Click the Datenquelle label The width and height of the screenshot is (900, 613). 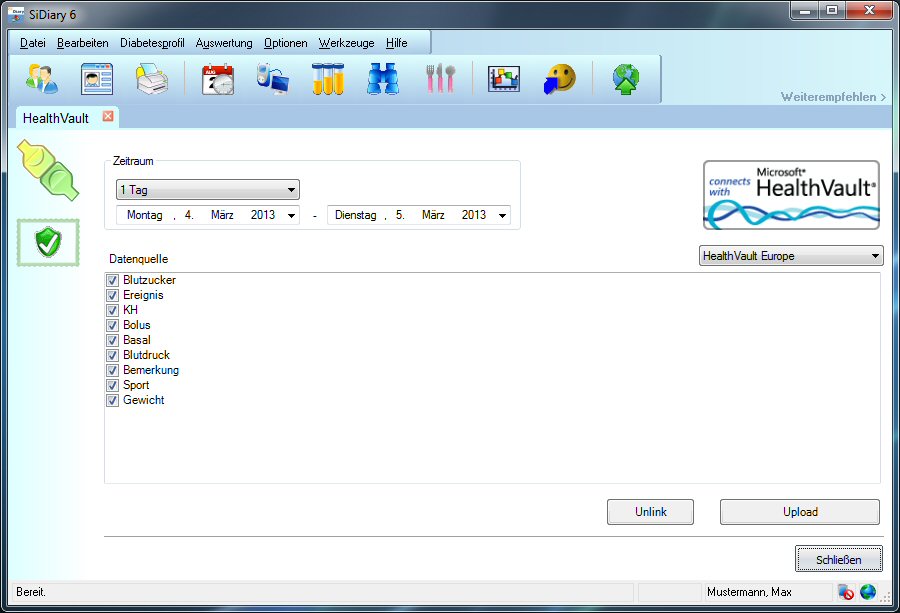tap(138, 259)
